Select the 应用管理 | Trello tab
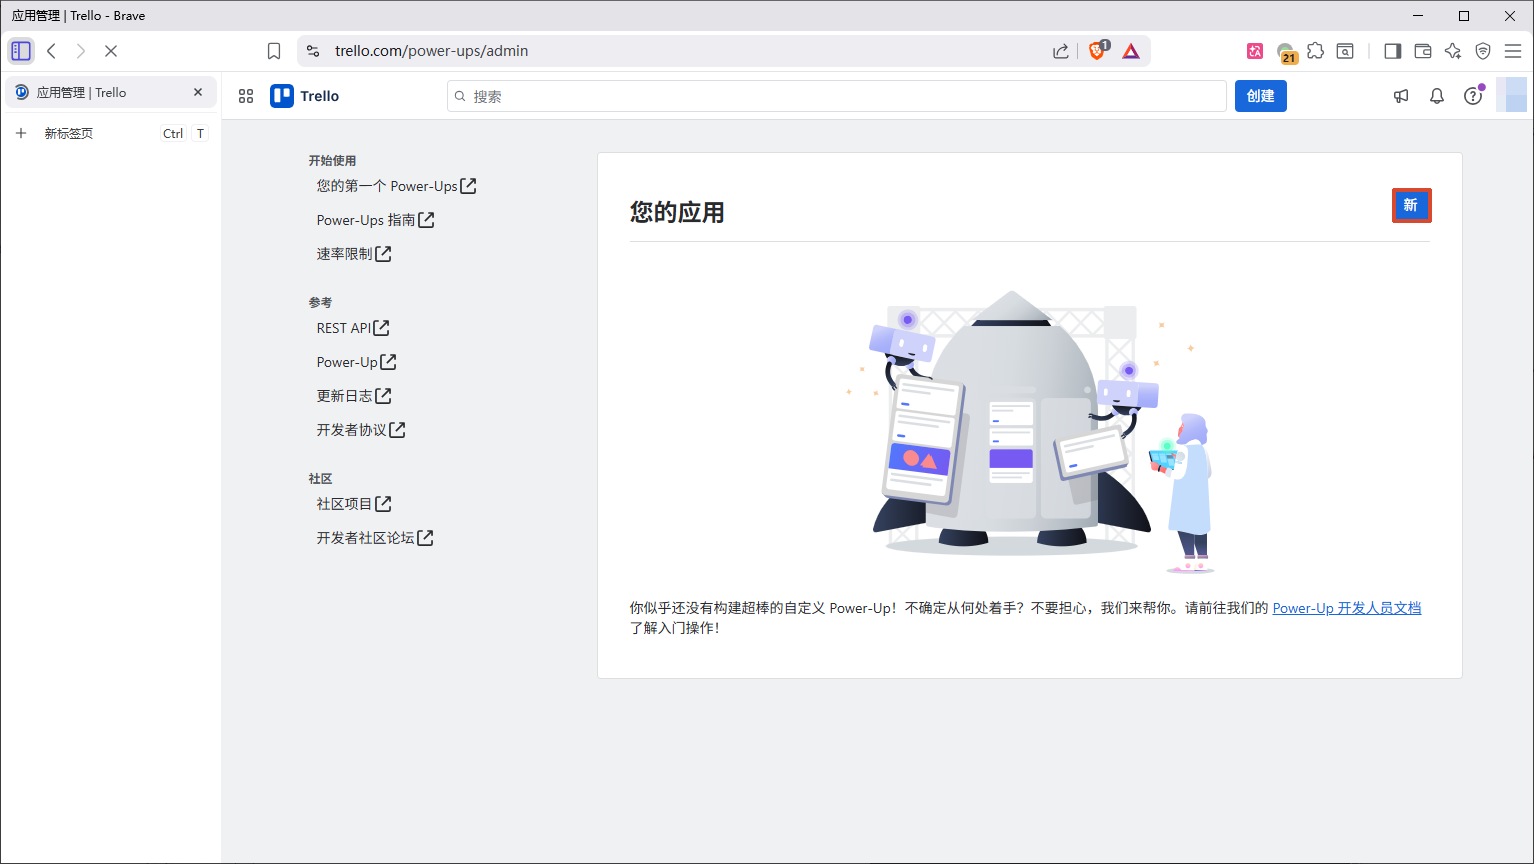 [x=110, y=92]
